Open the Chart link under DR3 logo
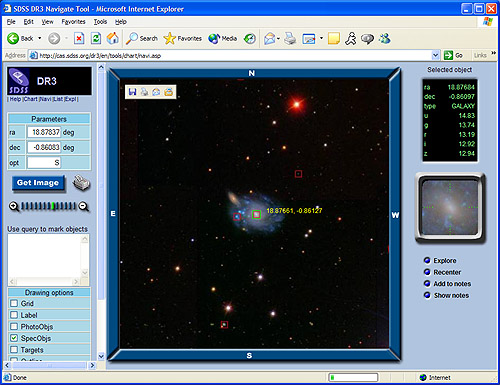 point(31,99)
